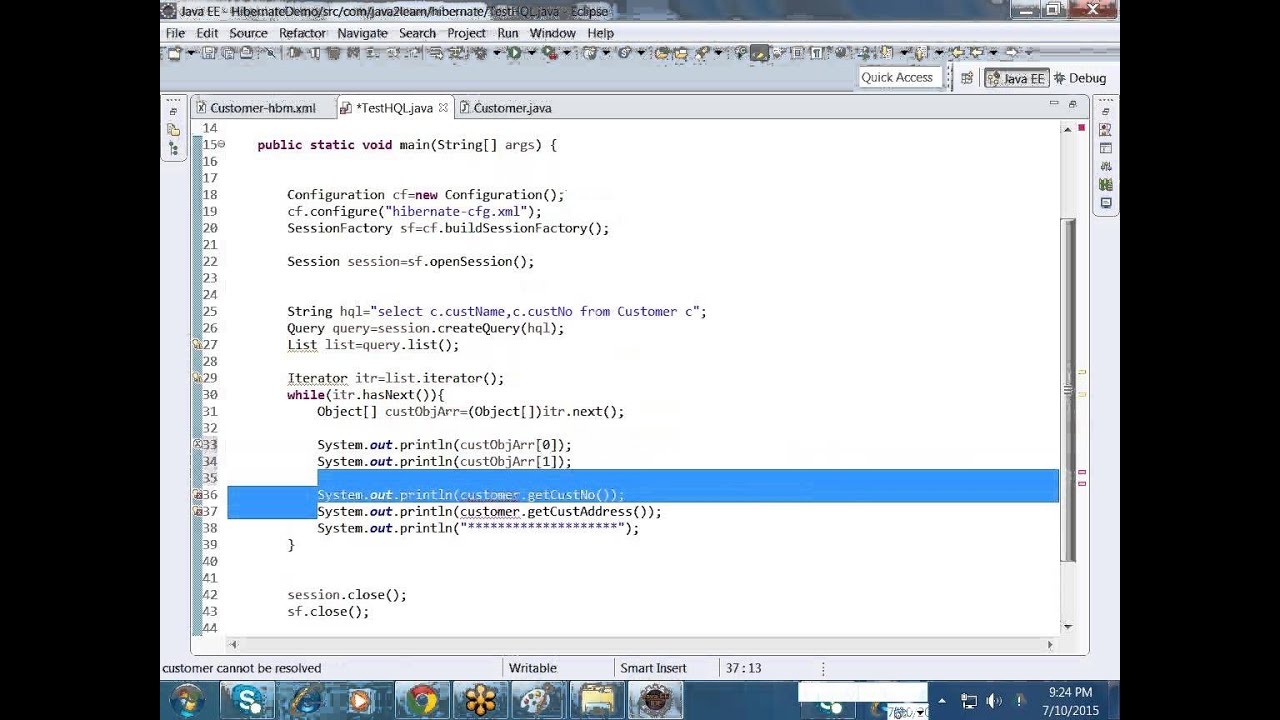
Task: Click the Open Perspective icon
Action: coord(967,78)
